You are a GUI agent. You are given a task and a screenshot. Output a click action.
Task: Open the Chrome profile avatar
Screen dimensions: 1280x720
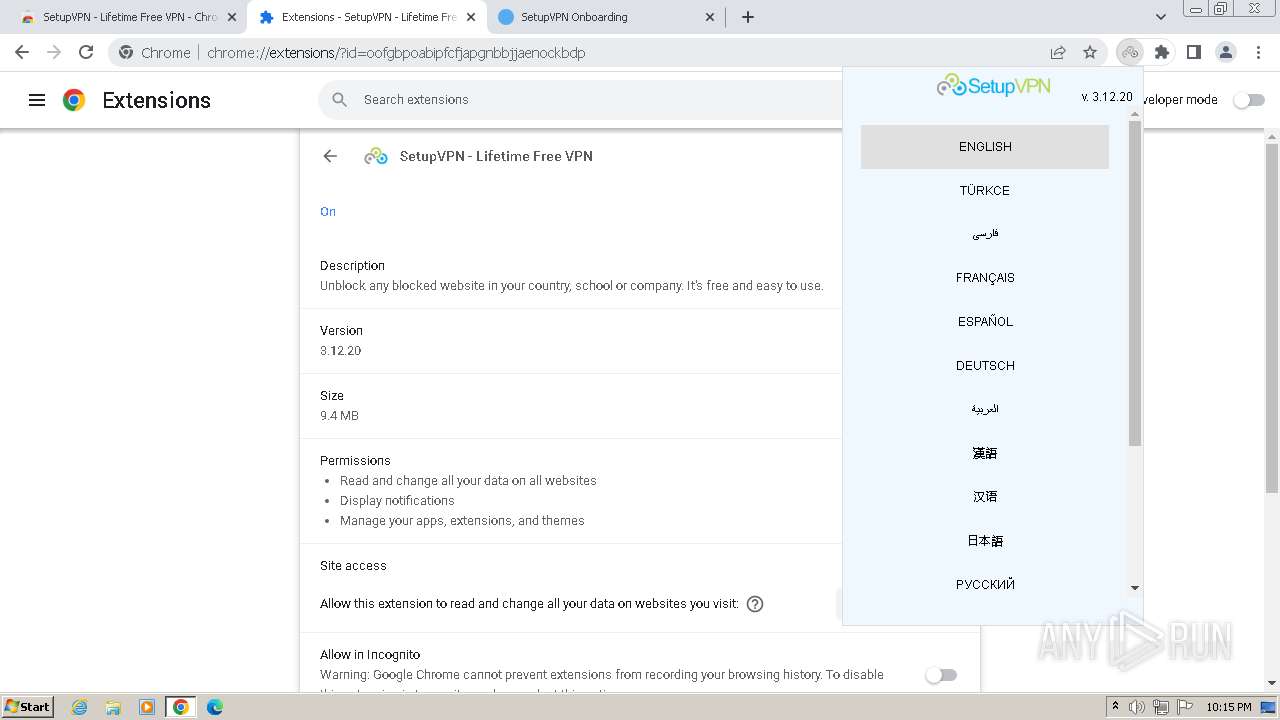pos(1225,52)
